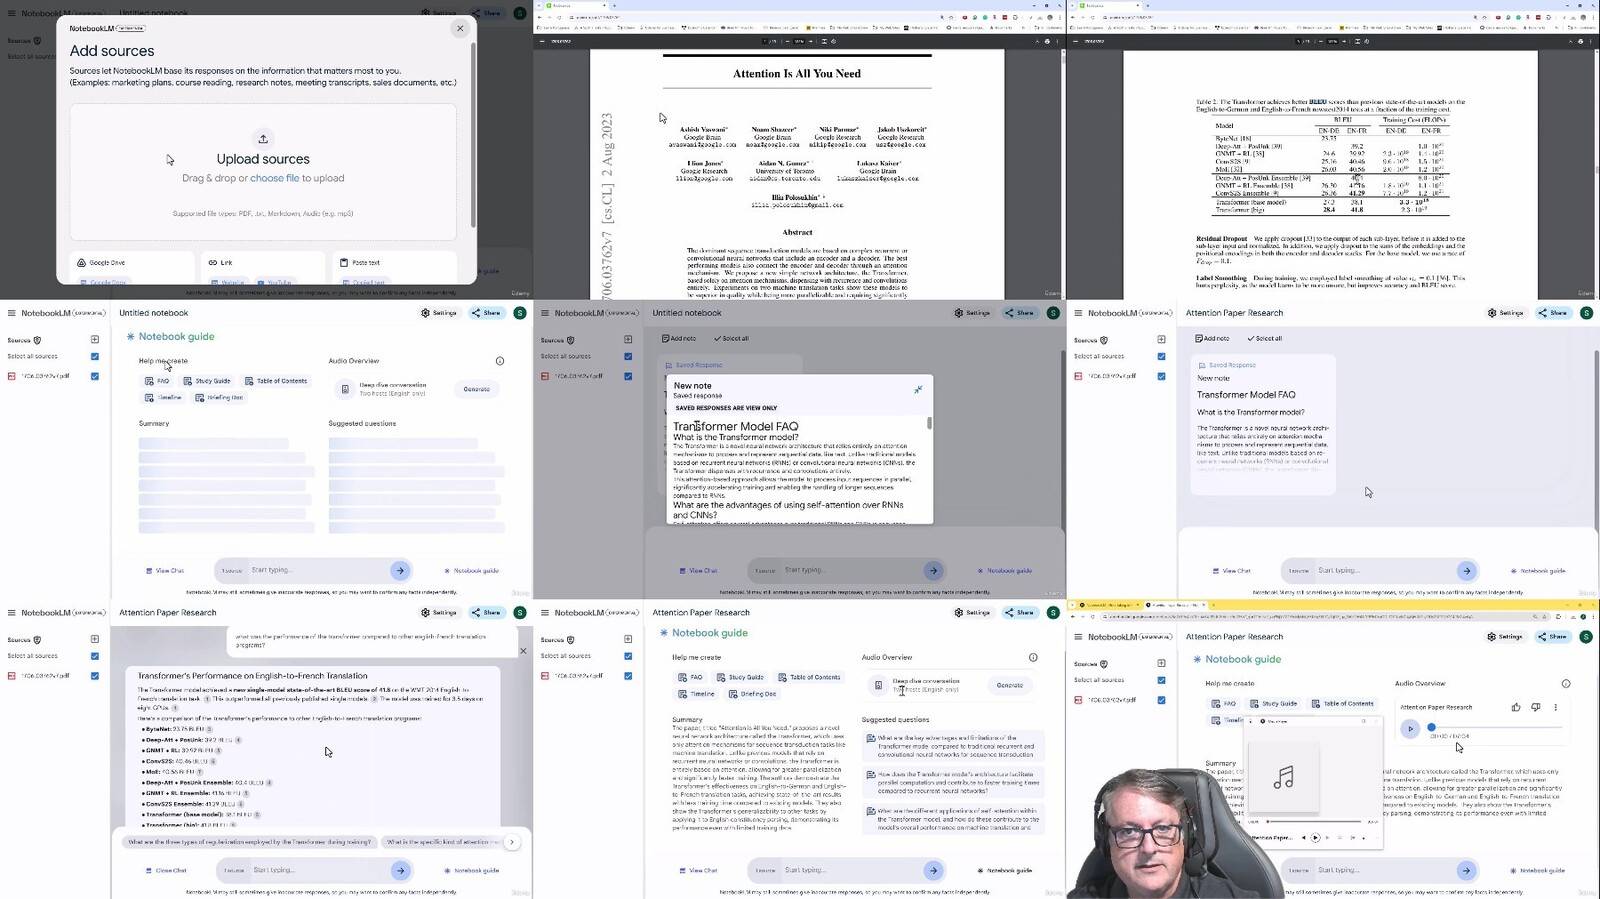Create Table of Contents in loading-summary notebook guide
Screen dimensions: 1600x899
coord(276,381)
